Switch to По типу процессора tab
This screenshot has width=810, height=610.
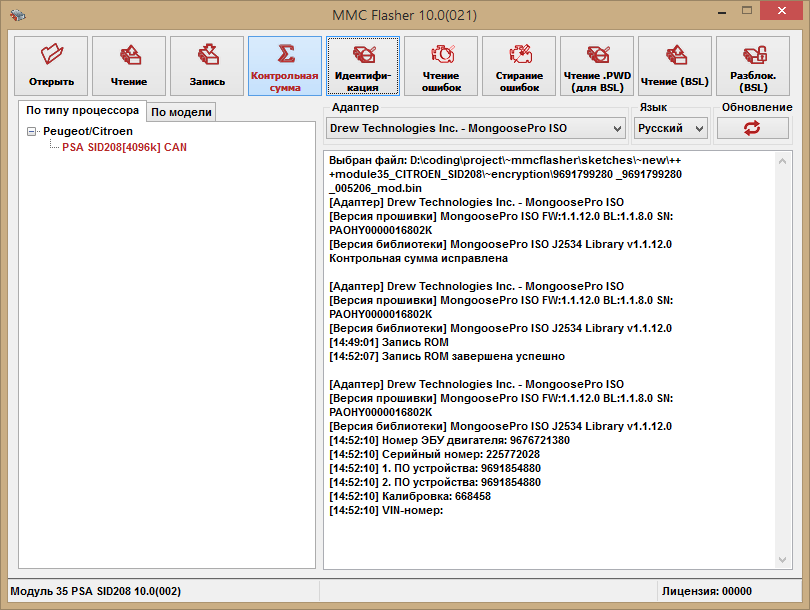tap(82, 110)
